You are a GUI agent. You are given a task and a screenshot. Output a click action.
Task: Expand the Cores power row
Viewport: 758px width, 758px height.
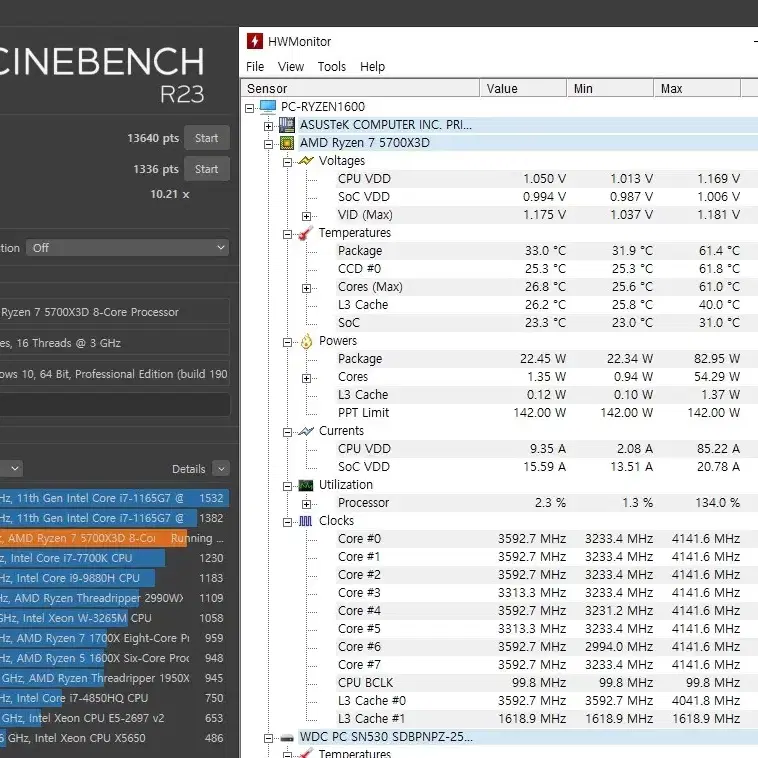tap(306, 378)
